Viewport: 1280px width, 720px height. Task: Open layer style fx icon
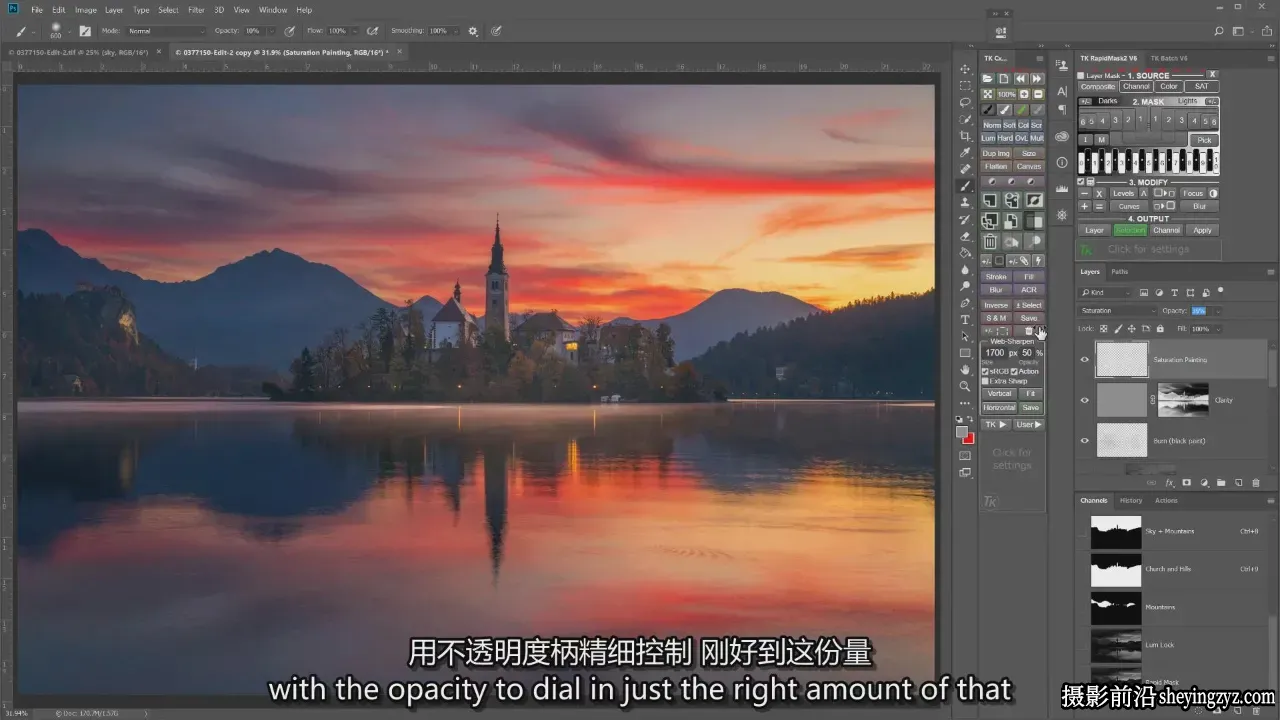[x=1170, y=483]
